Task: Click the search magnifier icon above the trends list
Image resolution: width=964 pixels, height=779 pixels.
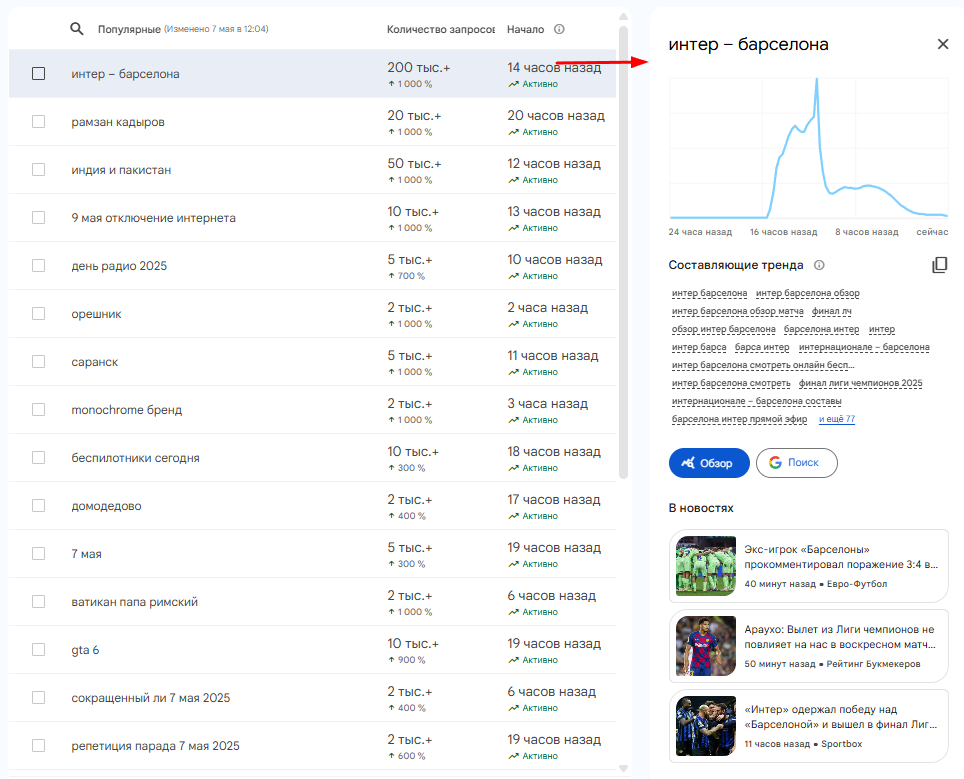Action: point(76,29)
